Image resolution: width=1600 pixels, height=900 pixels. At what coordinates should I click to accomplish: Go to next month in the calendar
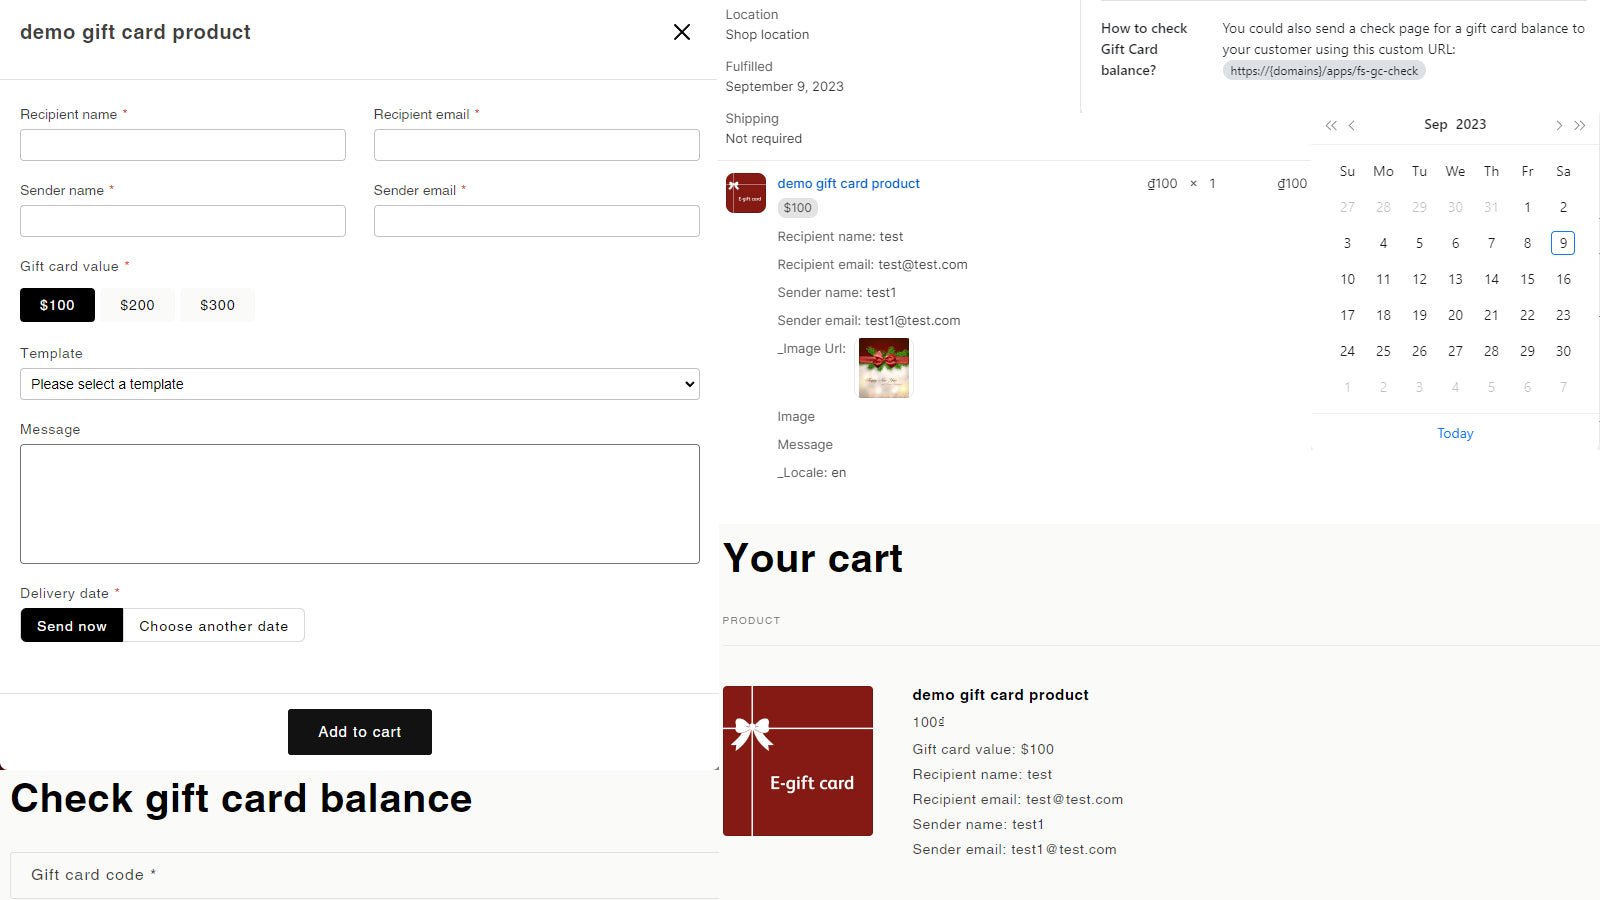[x=1559, y=125]
